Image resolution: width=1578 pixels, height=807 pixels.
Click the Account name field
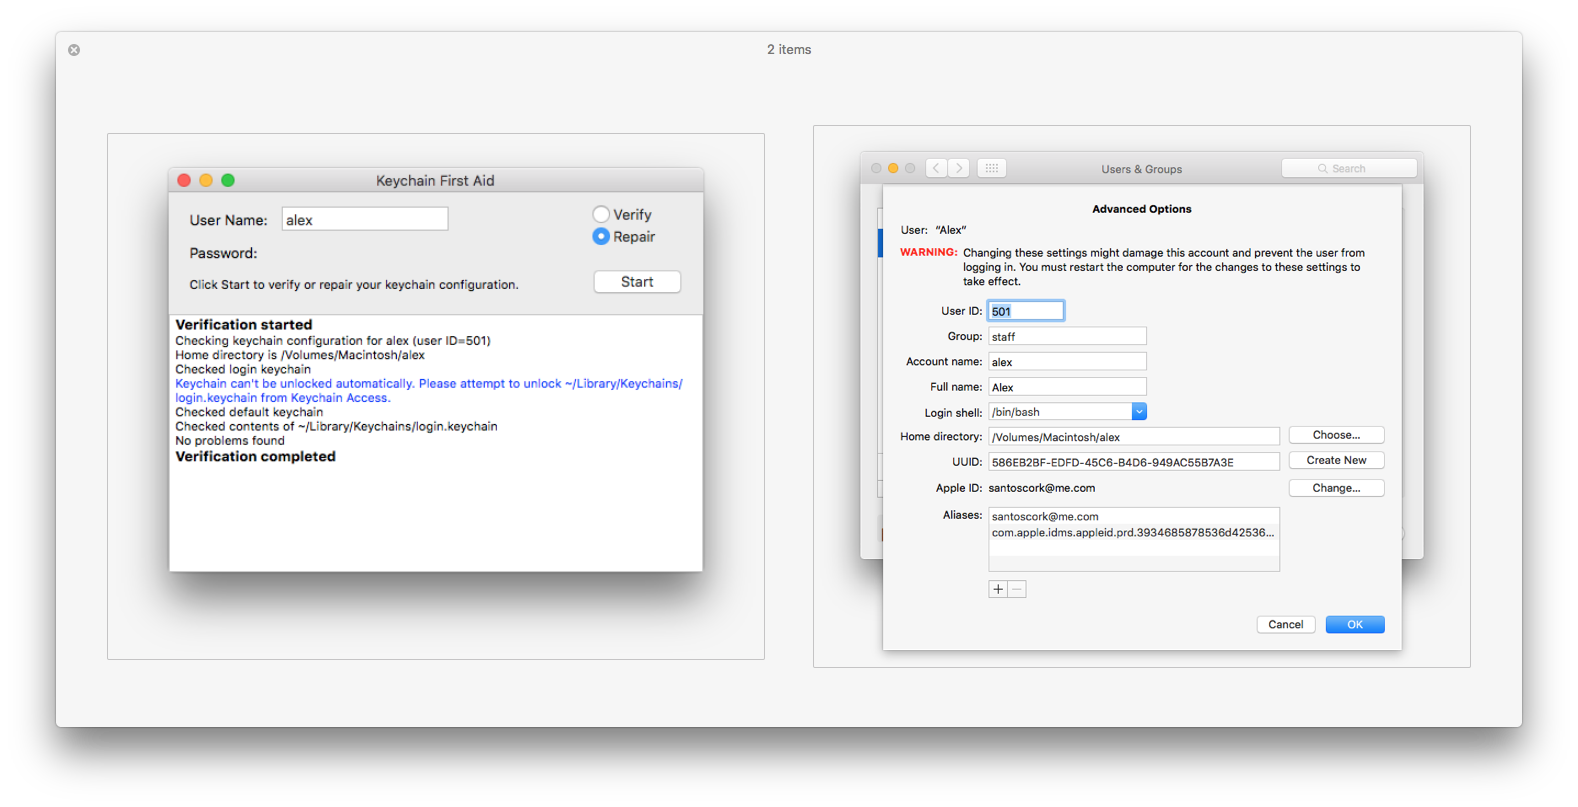[1067, 362]
